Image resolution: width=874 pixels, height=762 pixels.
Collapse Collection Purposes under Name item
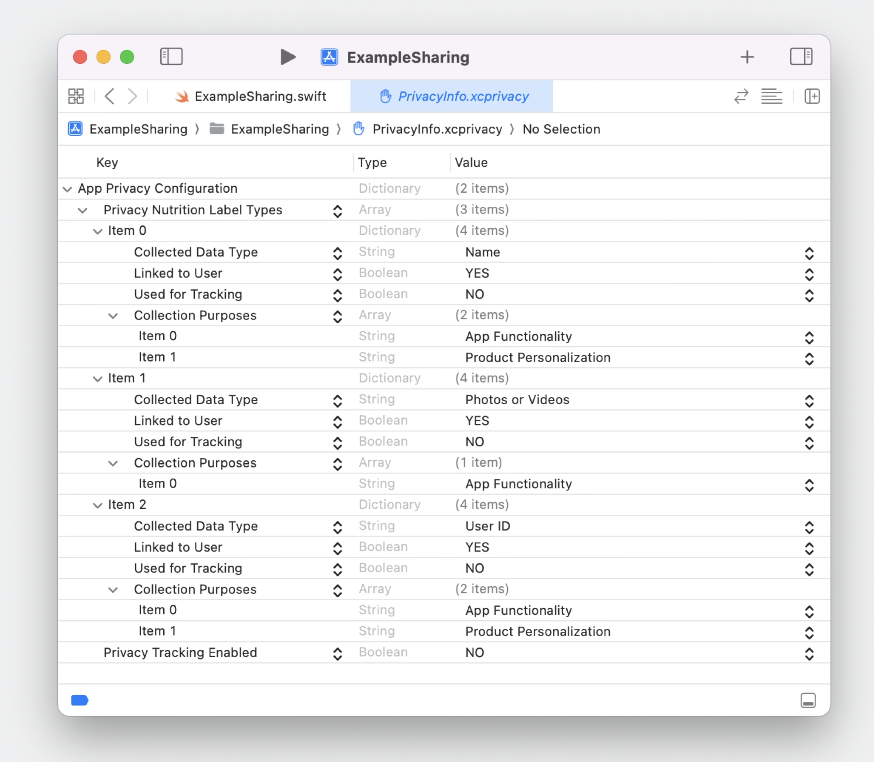click(113, 316)
